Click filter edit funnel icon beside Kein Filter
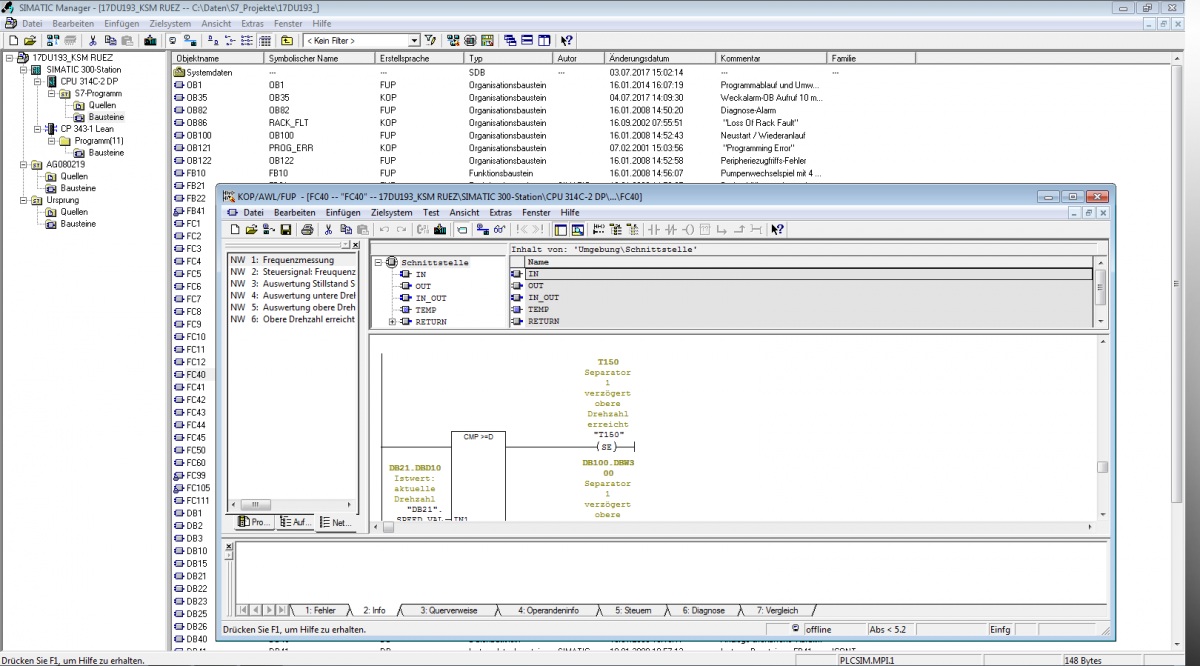Image resolution: width=1200 pixels, height=666 pixels. click(431, 41)
